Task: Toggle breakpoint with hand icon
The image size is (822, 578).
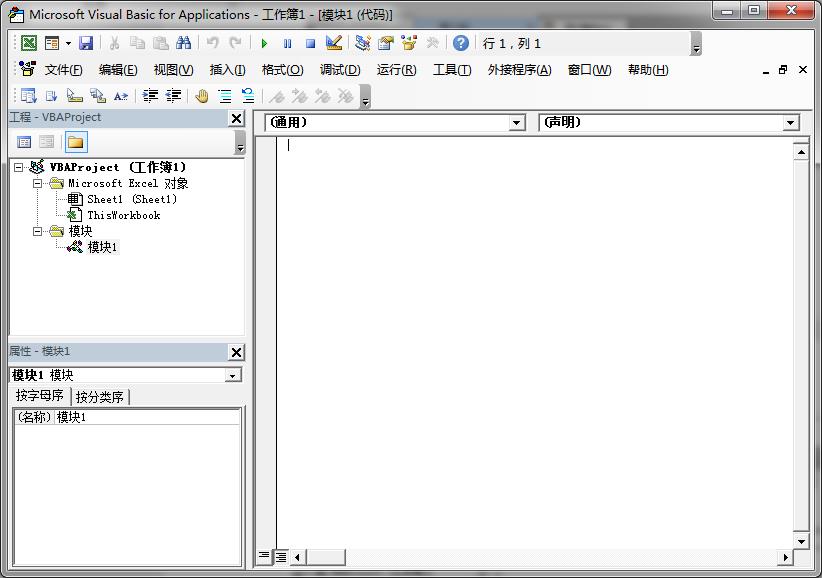Action: pos(202,96)
